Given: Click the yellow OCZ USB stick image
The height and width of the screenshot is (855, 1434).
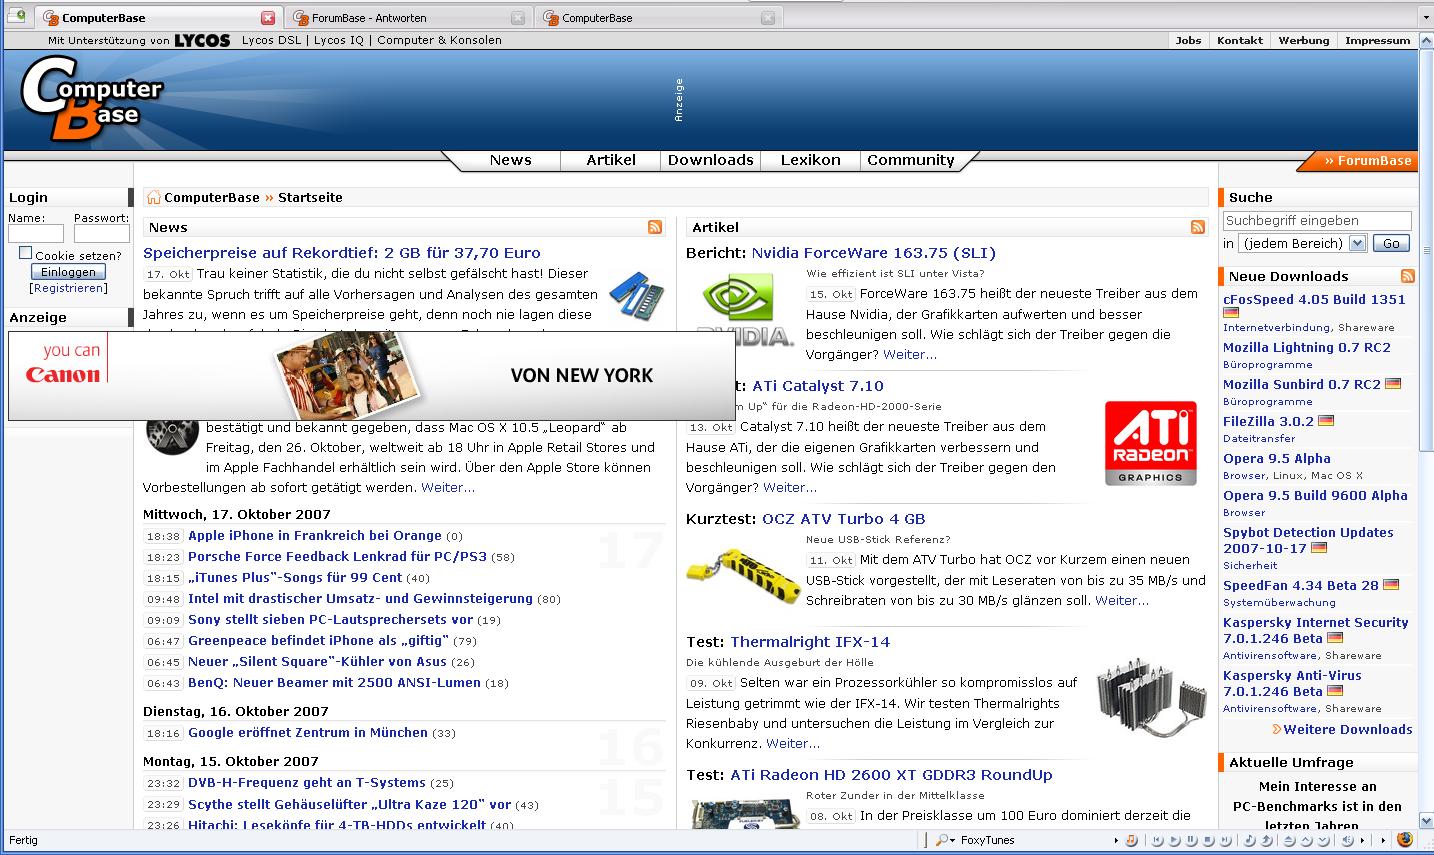Looking at the screenshot, I should [x=744, y=575].
